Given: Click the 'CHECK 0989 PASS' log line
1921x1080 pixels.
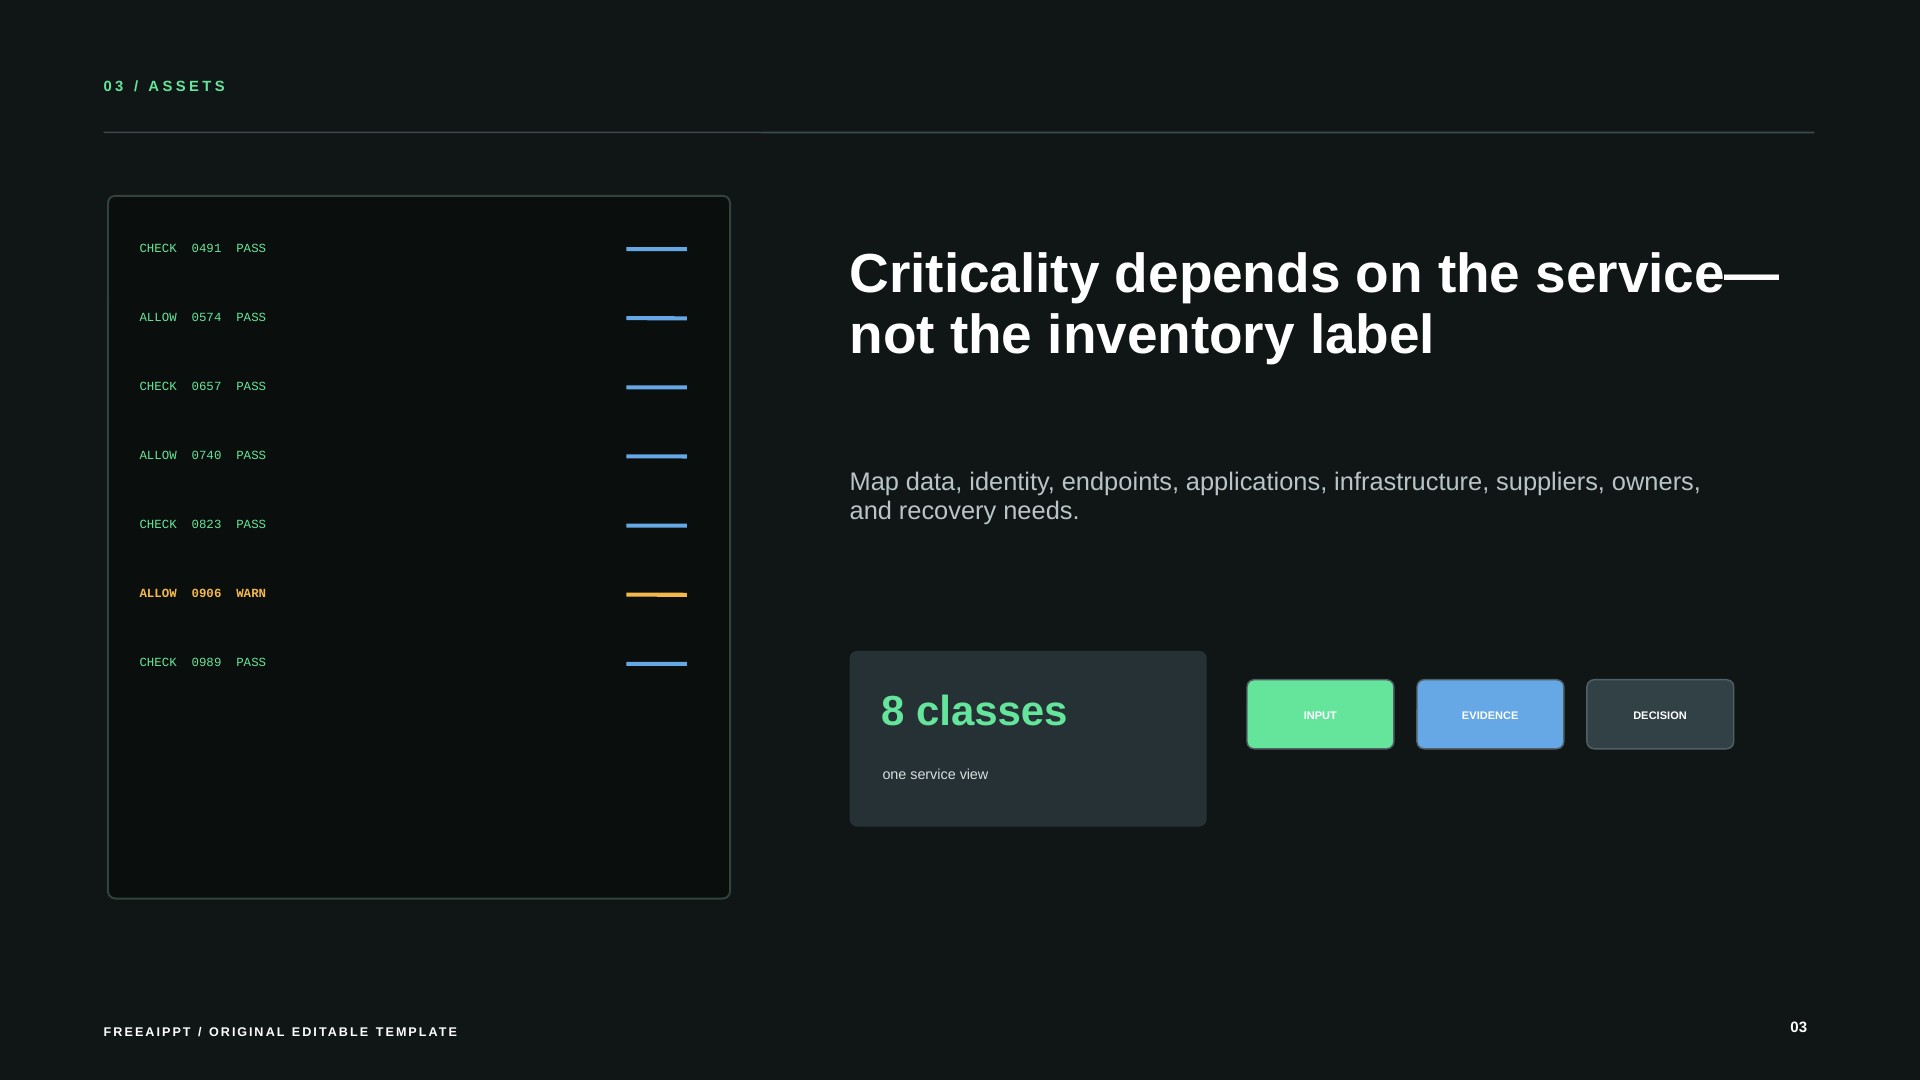Looking at the screenshot, I should click(x=203, y=662).
